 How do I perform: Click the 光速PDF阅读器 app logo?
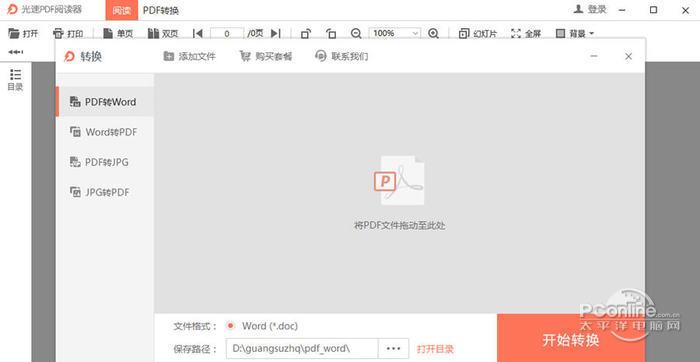pos(12,9)
